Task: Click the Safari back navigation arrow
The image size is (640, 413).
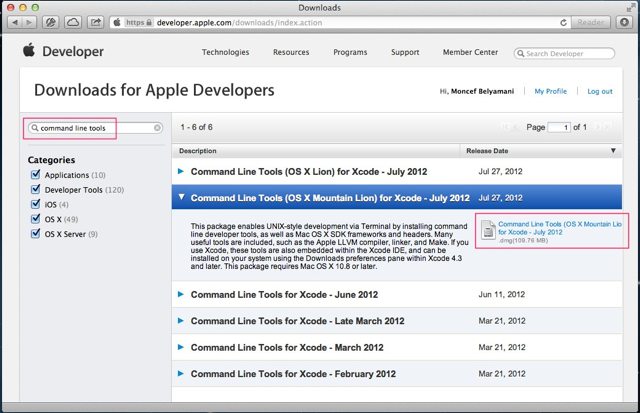Action: pyautogui.click(x=15, y=21)
